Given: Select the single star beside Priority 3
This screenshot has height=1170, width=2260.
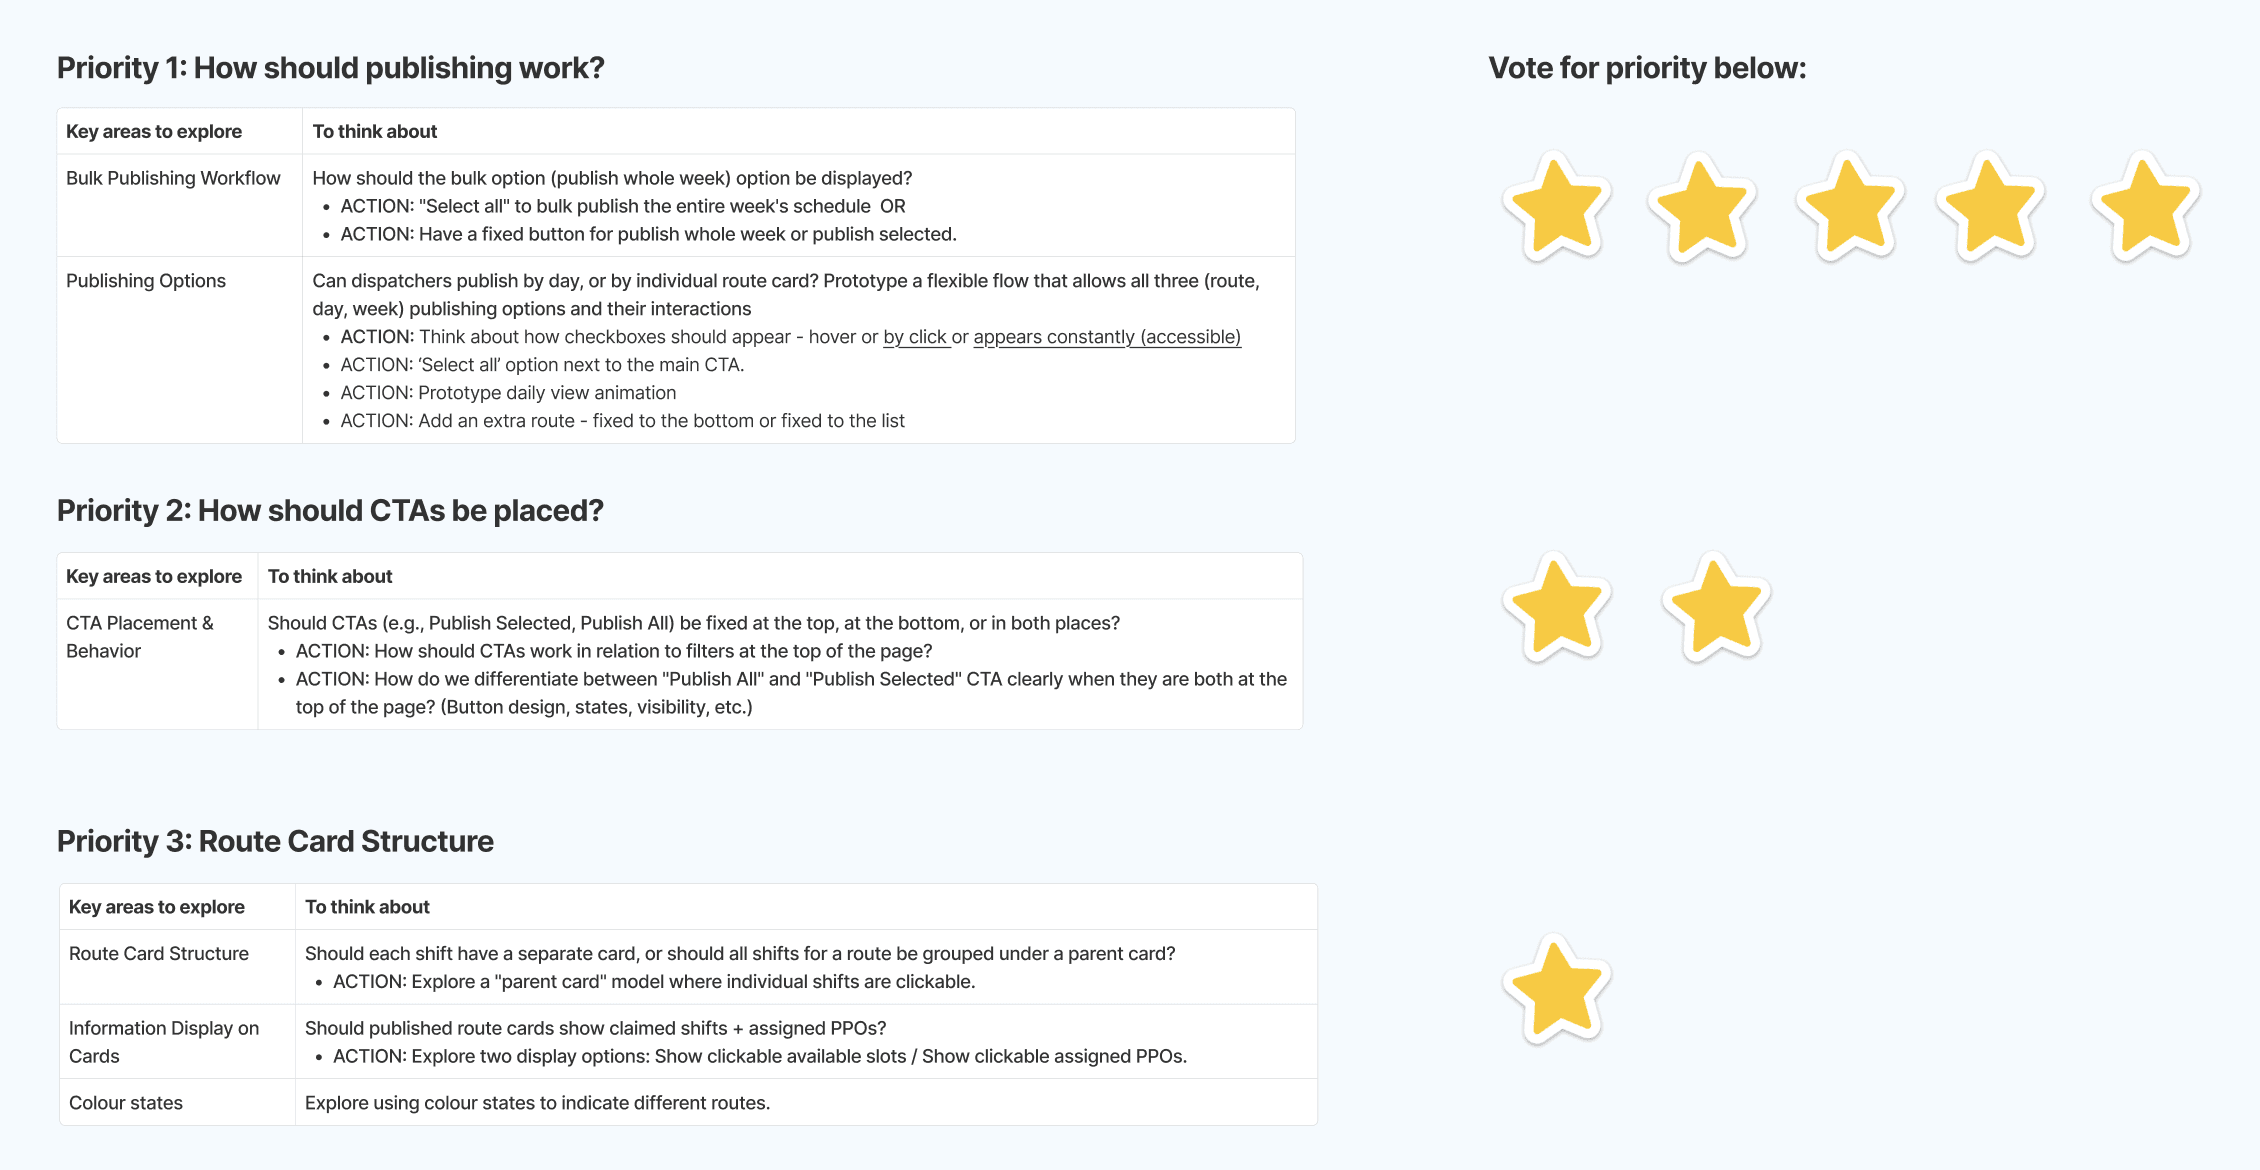Looking at the screenshot, I should click(x=1557, y=990).
